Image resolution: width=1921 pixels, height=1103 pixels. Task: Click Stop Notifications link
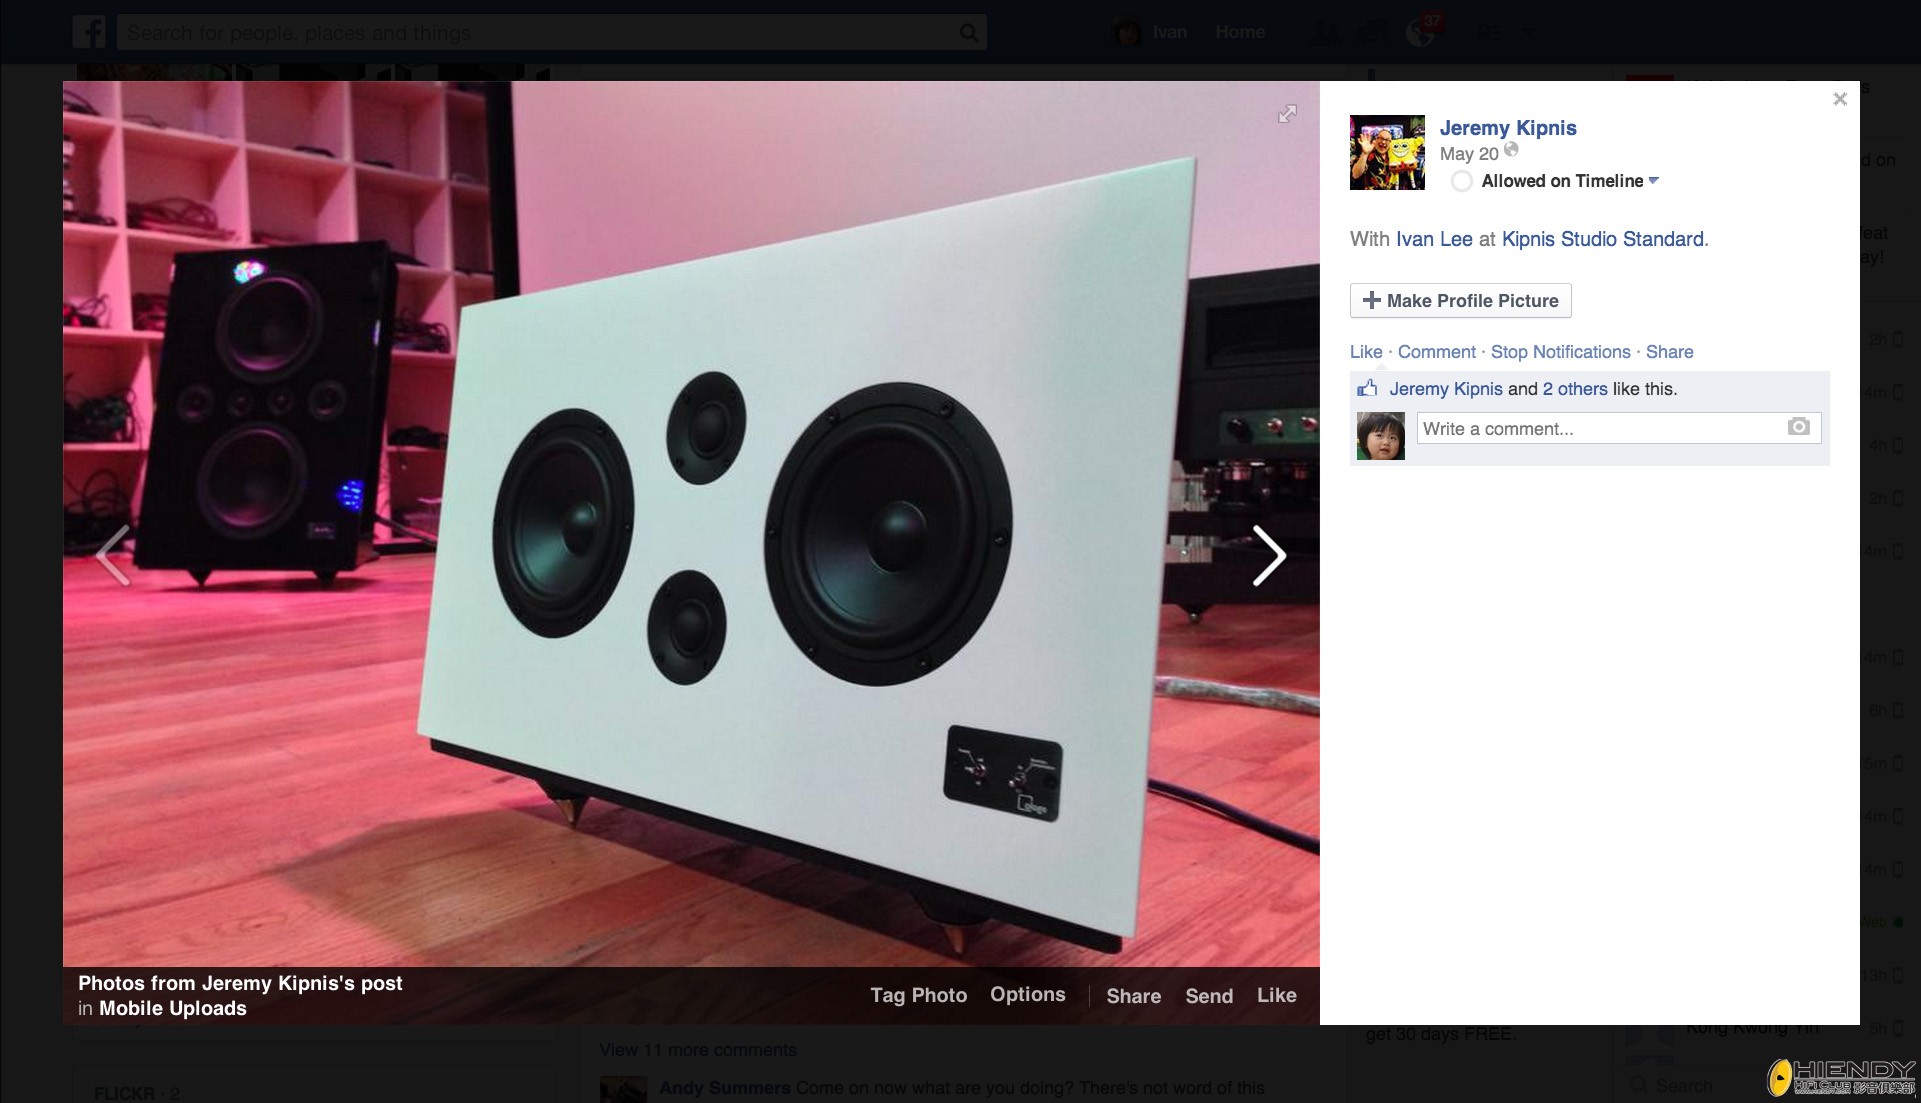[x=1560, y=352]
